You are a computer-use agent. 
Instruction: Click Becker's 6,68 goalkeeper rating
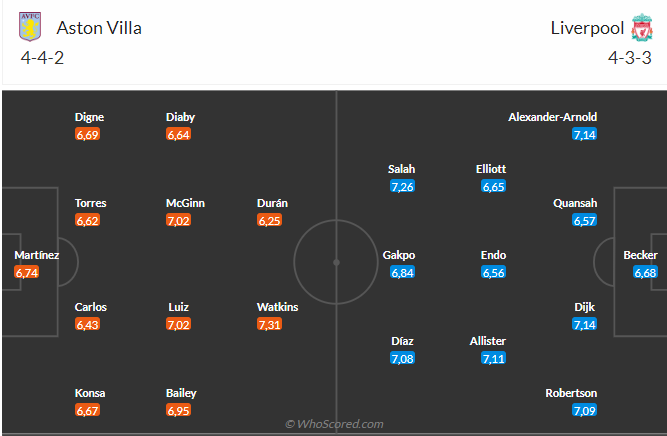pos(645,272)
